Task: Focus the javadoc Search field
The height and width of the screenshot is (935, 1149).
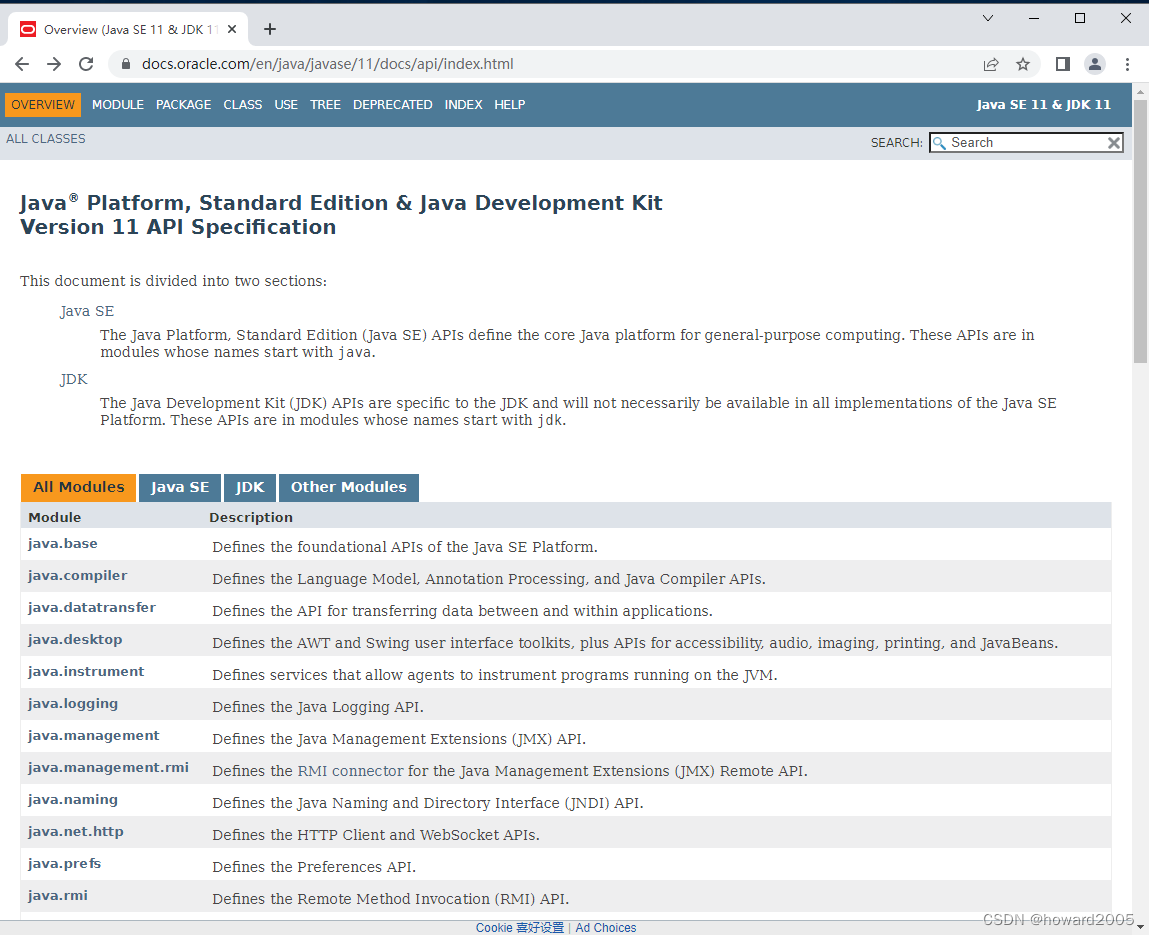Action: click(1027, 143)
